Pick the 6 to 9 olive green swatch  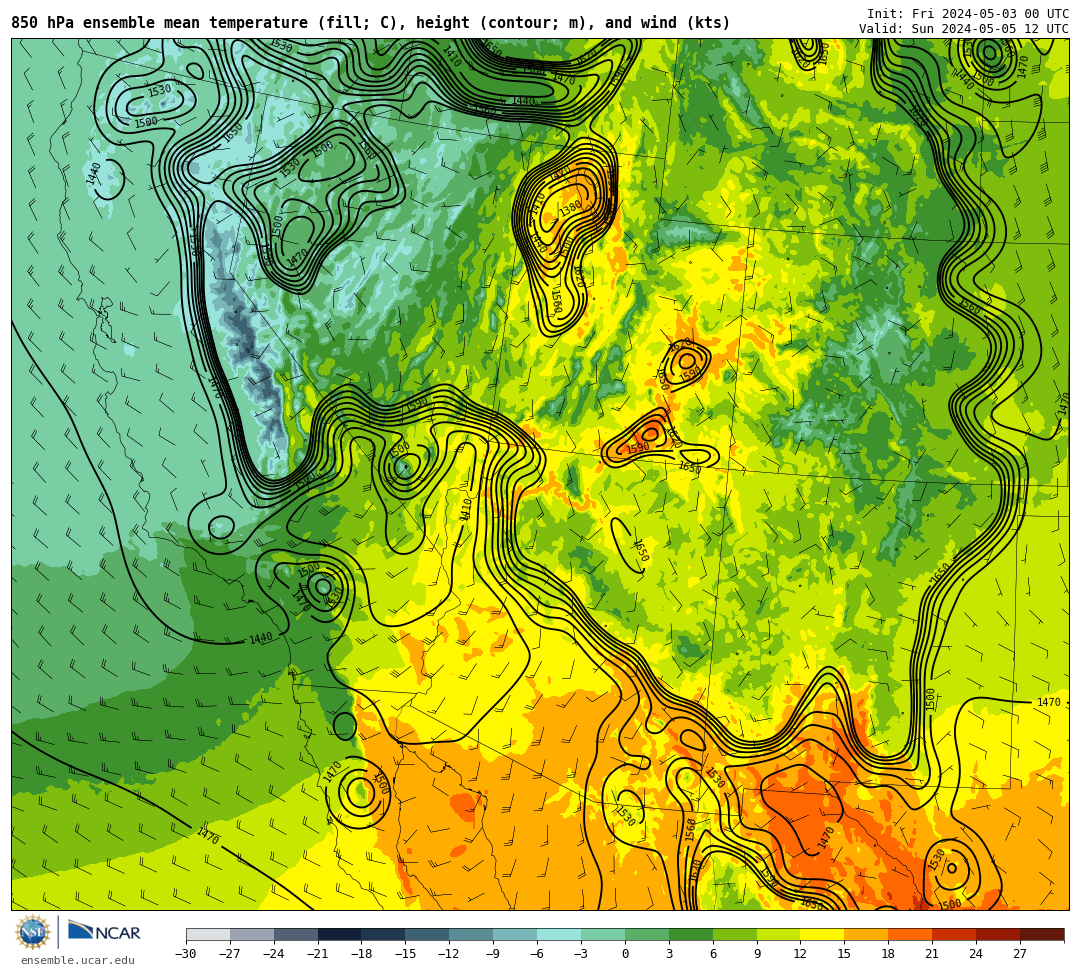(x=735, y=934)
